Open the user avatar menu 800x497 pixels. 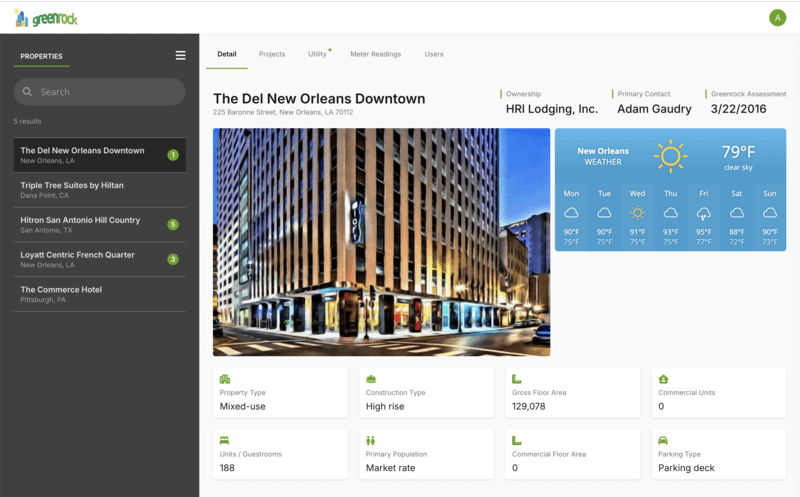click(777, 18)
